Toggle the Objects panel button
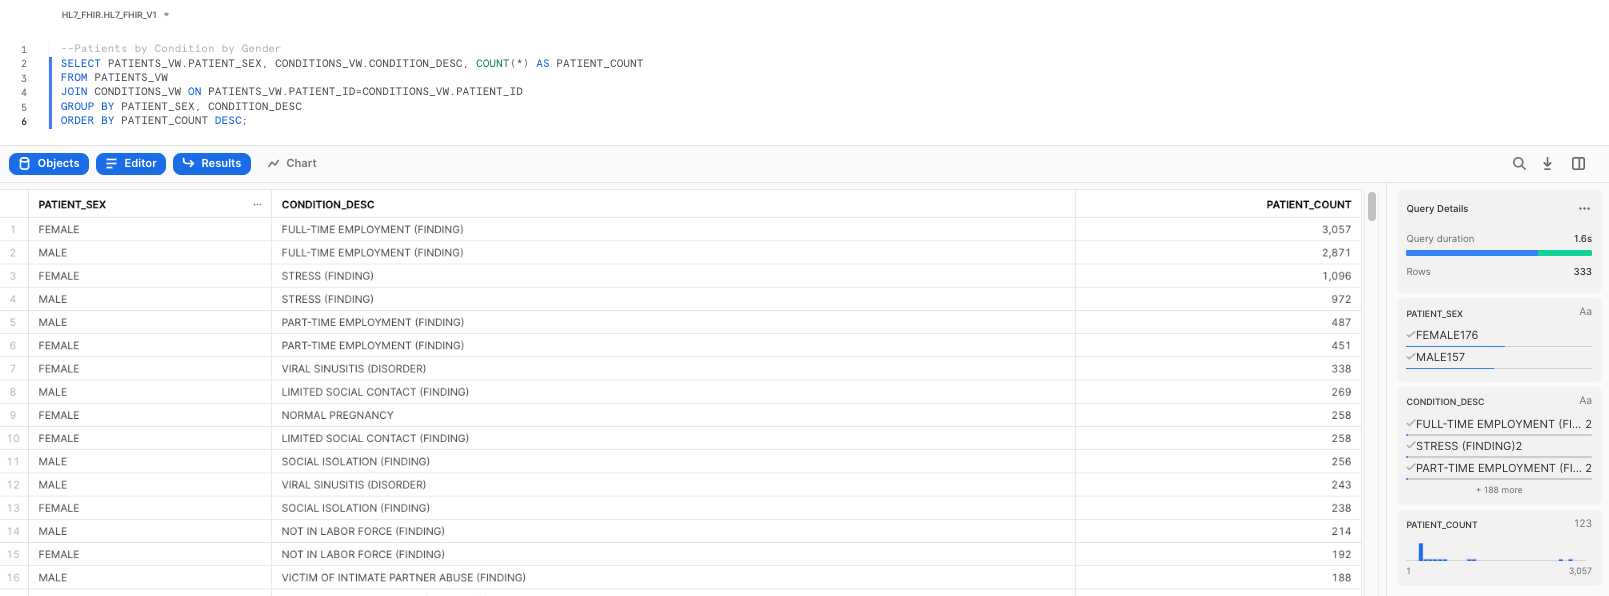This screenshot has width=1609, height=596. 49,164
